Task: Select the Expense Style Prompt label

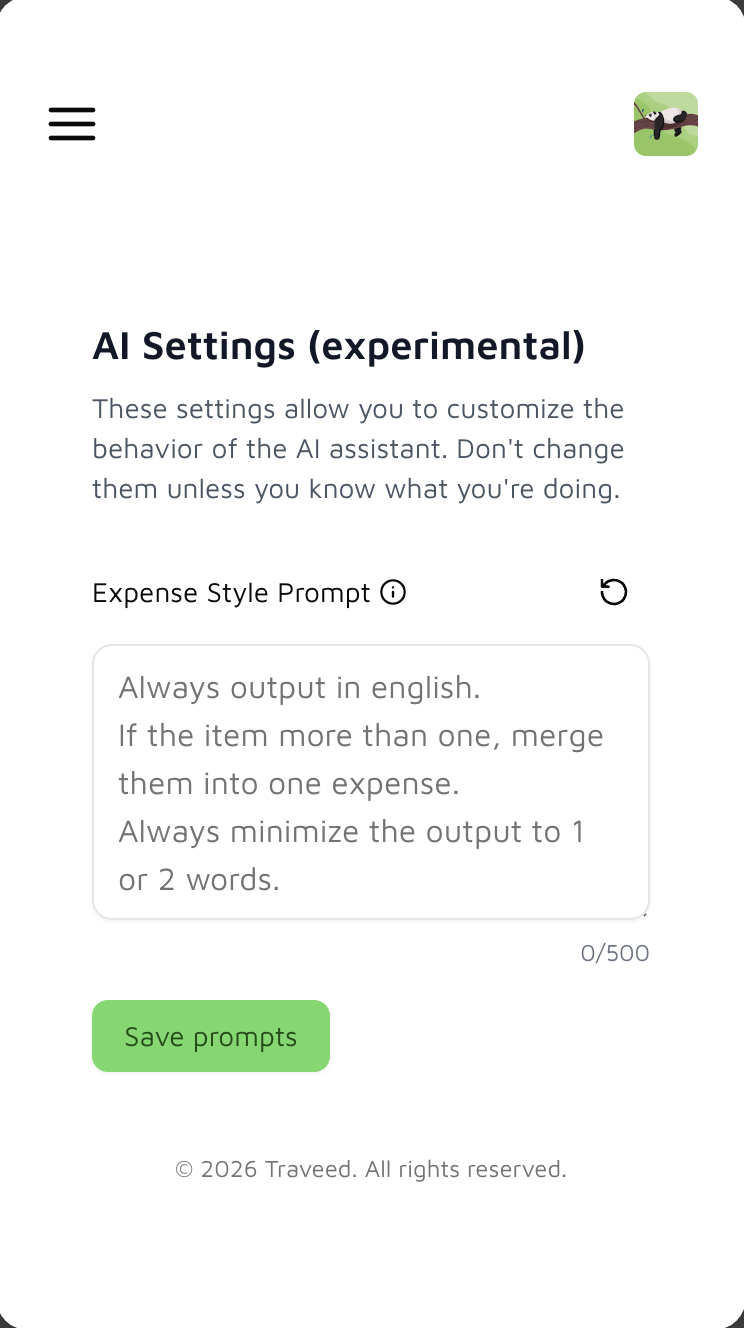Action: tap(232, 592)
